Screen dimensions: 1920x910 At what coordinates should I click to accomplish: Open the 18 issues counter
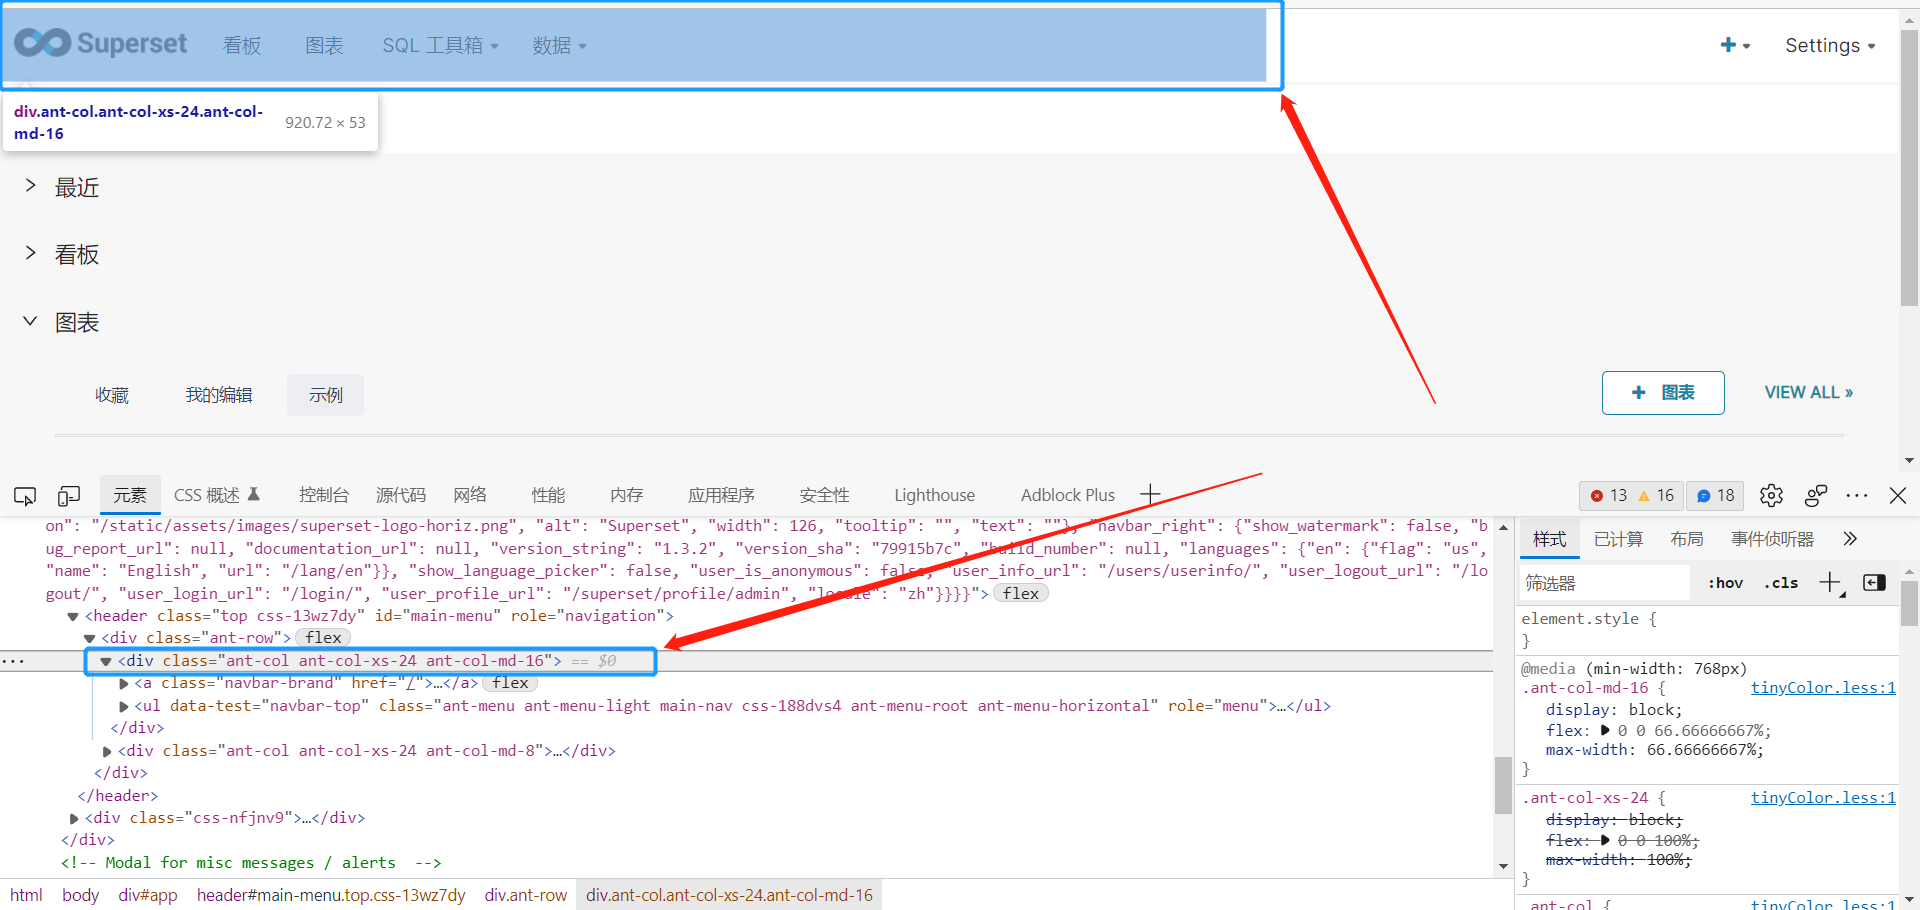pyautogui.click(x=1715, y=495)
